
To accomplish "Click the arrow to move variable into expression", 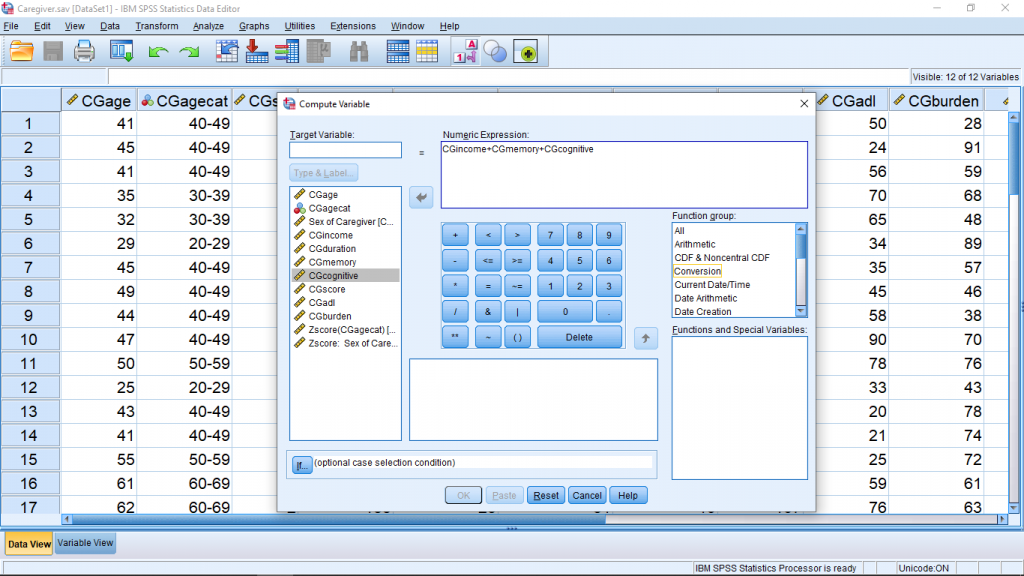I will [422, 198].
